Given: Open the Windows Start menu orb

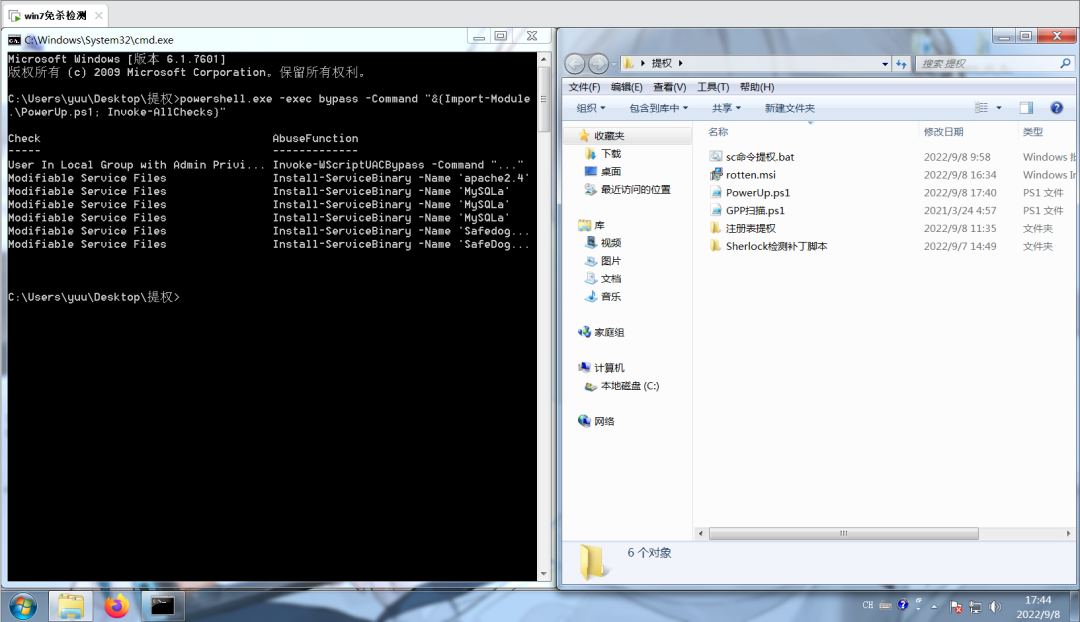Looking at the screenshot, I should [x=22, y=605].
